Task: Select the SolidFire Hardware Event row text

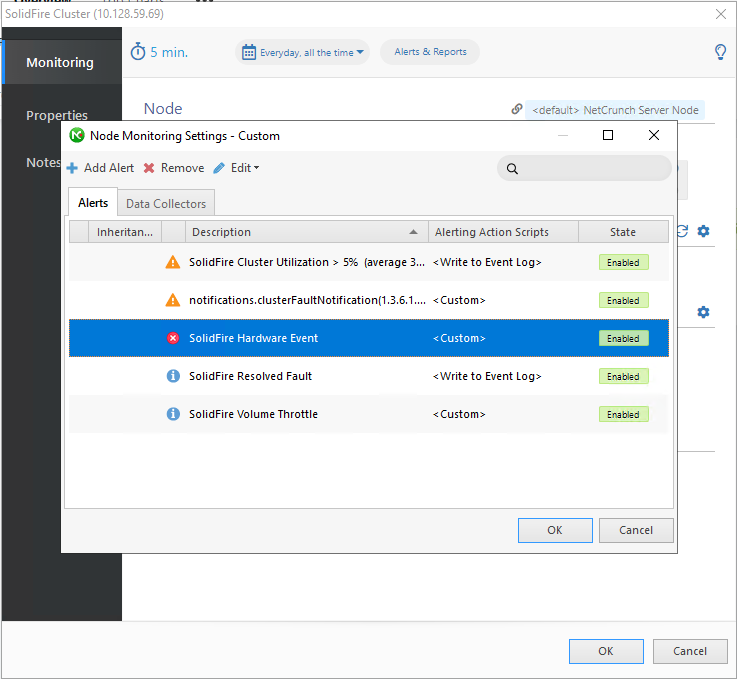Action: pos(253,338)
